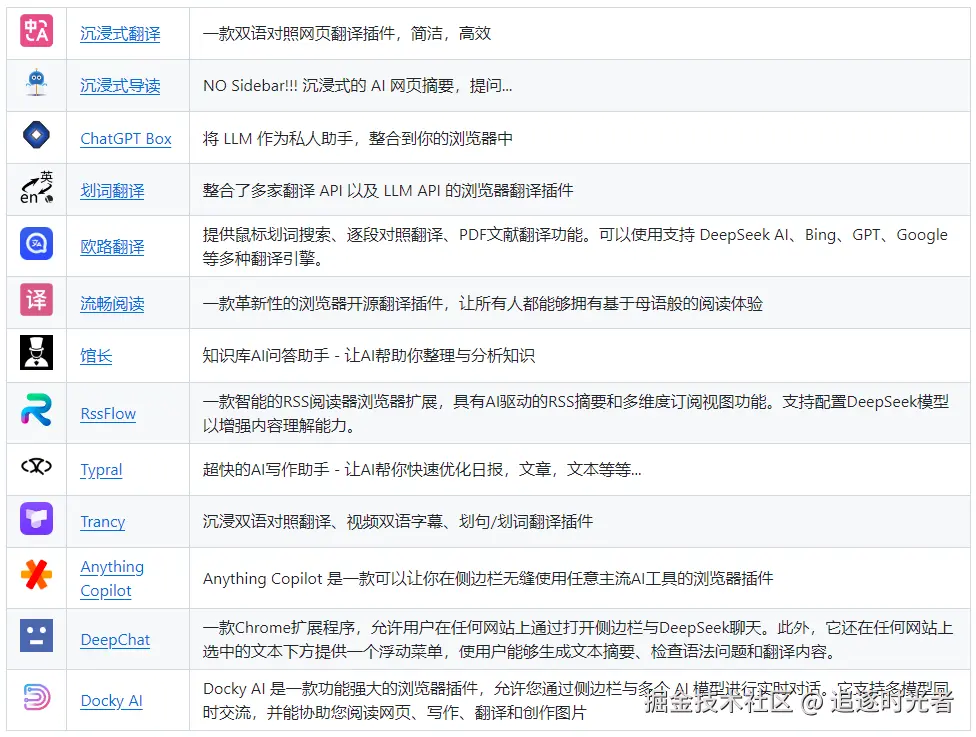976x737 pixels.
Task: Select text '知识库AI问答助手'
Action: (x=266, y=355)
